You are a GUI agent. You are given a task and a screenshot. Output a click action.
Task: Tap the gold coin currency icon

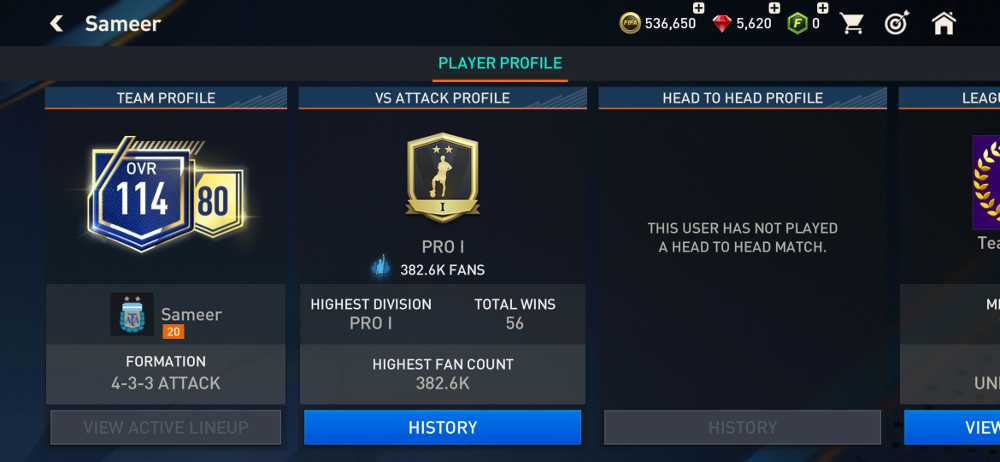pos(630,24)
